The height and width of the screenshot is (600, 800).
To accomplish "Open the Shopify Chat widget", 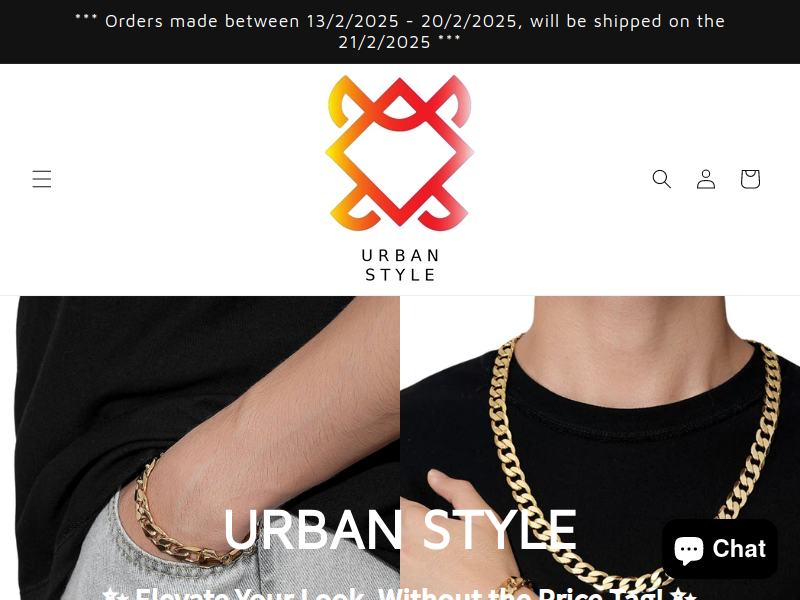I will (x=720, y=549).
